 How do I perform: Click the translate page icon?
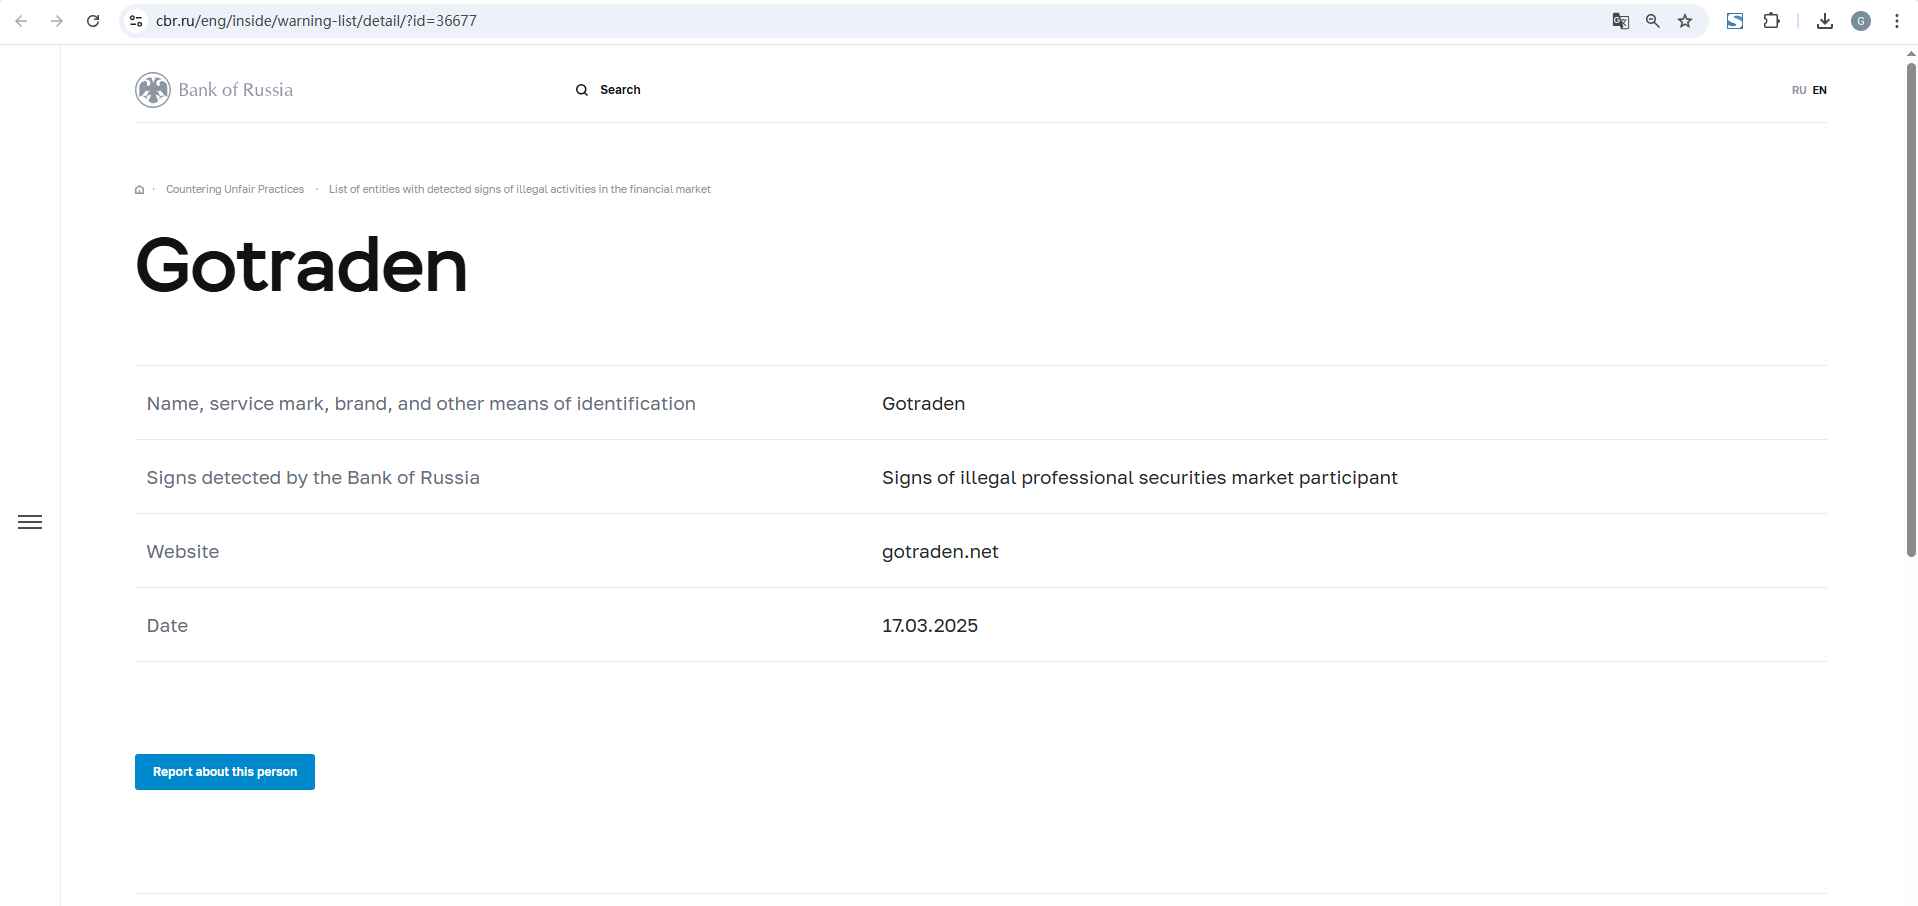pos(1621,21)
